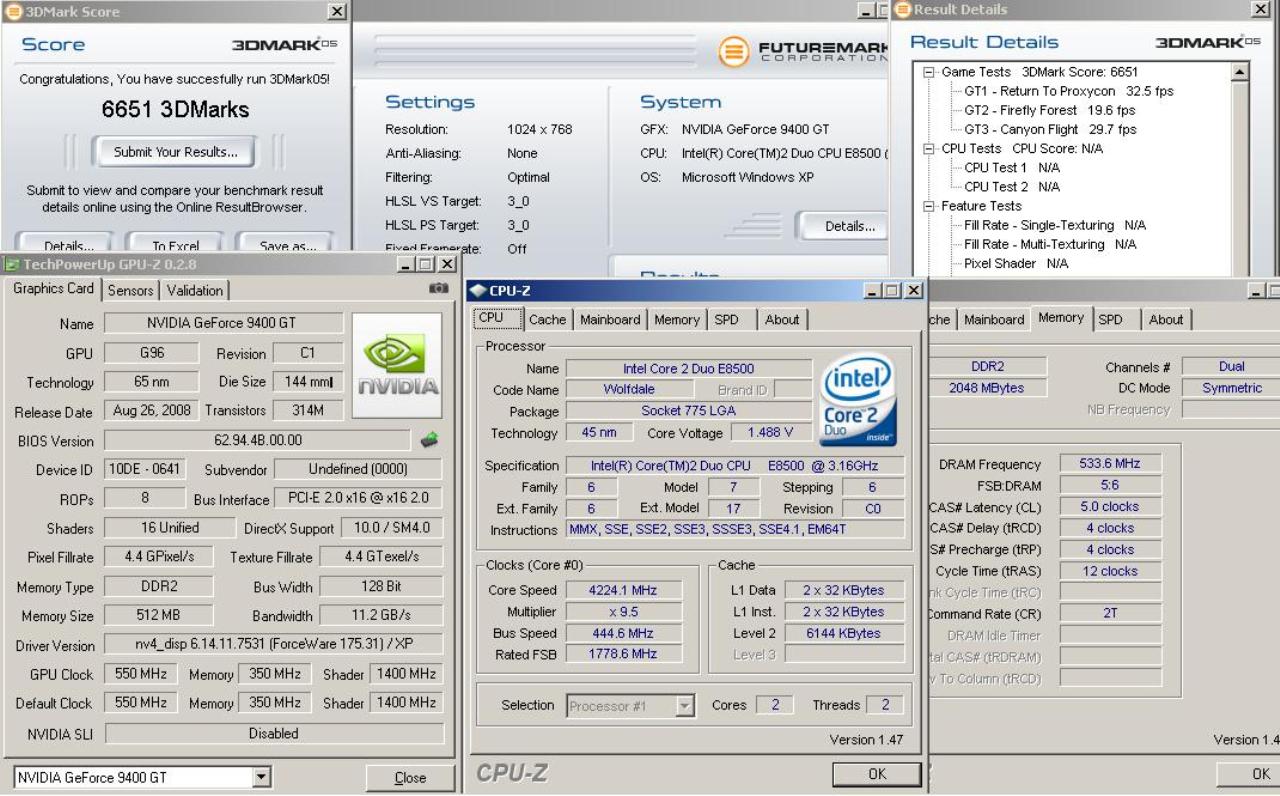Collapse the Game Tests tree node

929,72
